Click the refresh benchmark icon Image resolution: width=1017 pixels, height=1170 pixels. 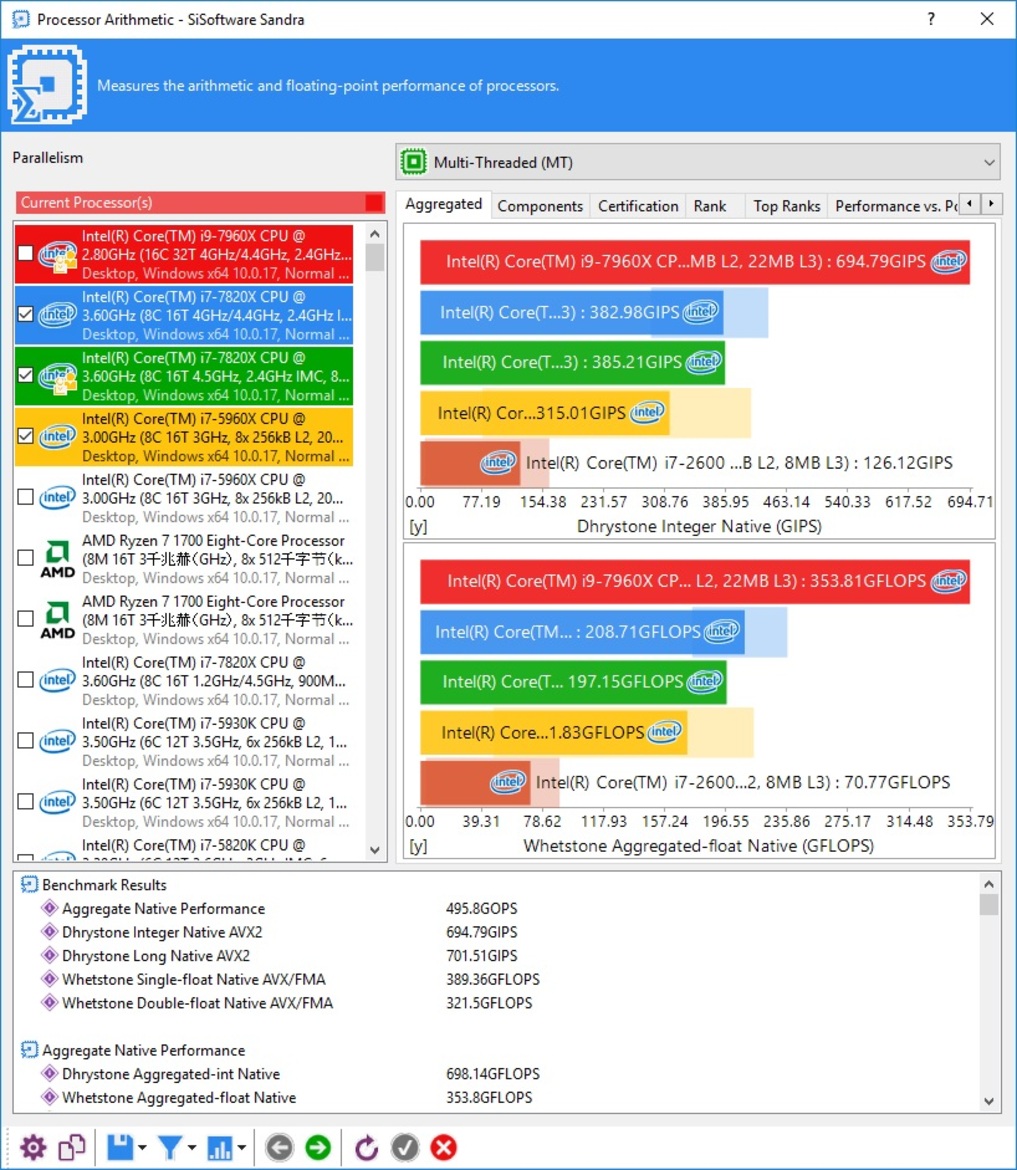[x=366, y=1147]
